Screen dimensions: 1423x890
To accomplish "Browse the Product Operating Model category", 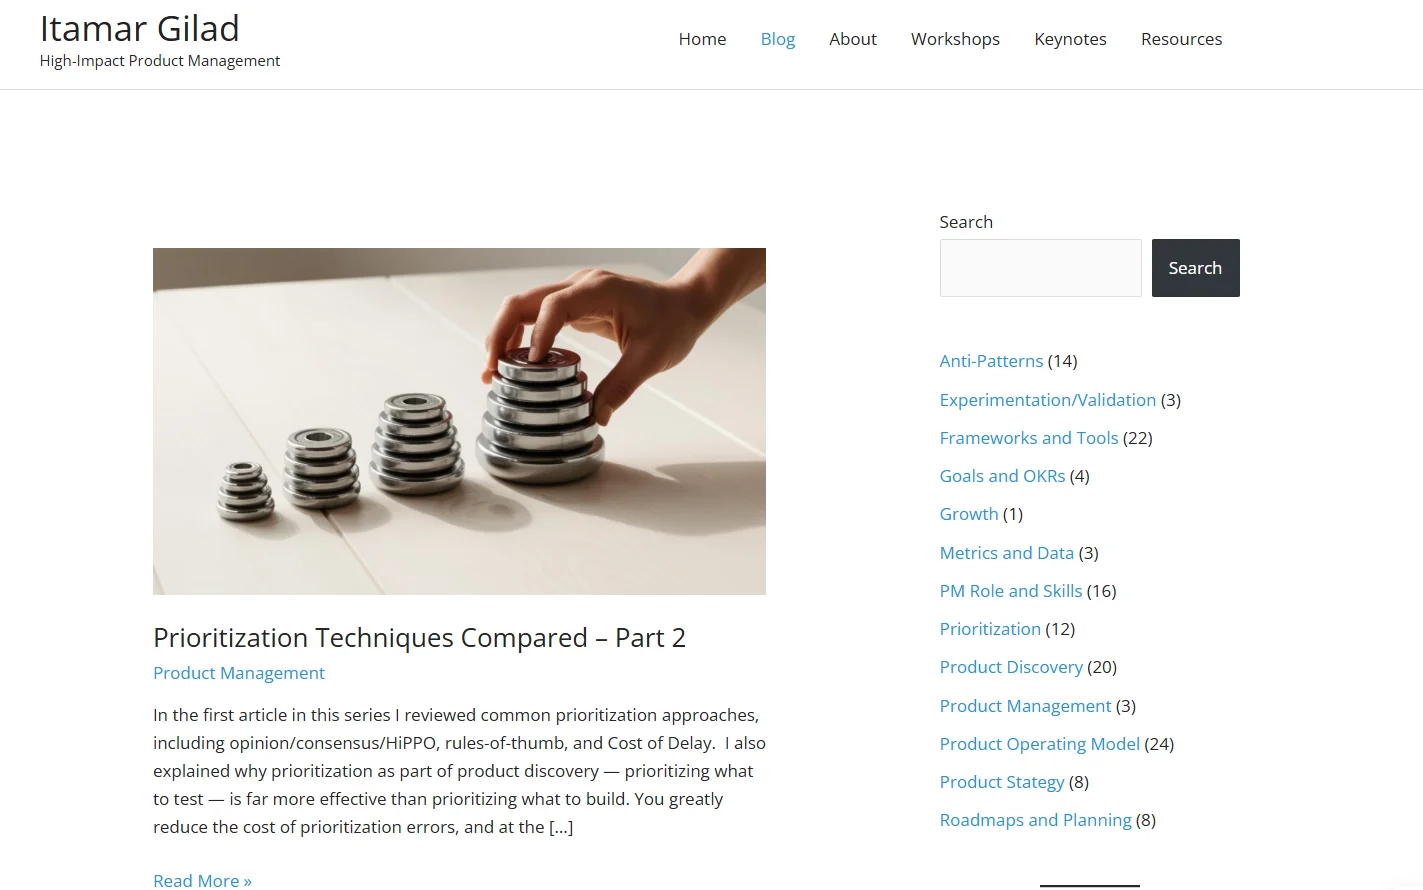I will (1039, 744).
